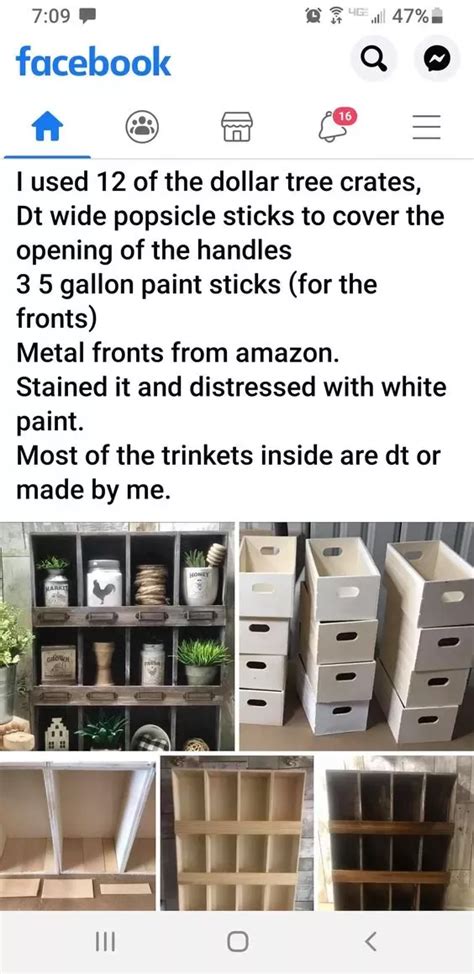Open Messenger chat icon
This screenshot has height=974, width=474.
[437, 58]
